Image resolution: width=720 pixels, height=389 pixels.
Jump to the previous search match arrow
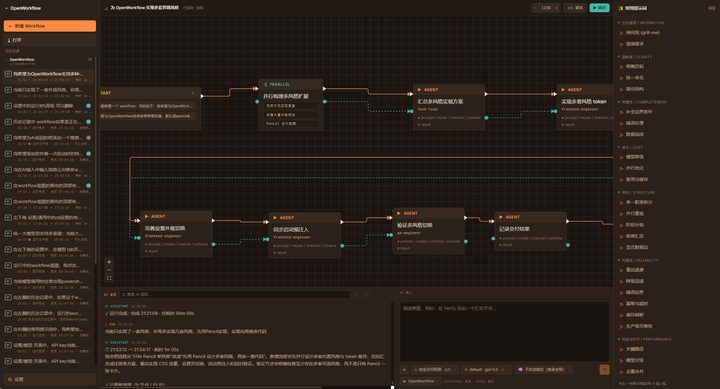pos(356,294)
